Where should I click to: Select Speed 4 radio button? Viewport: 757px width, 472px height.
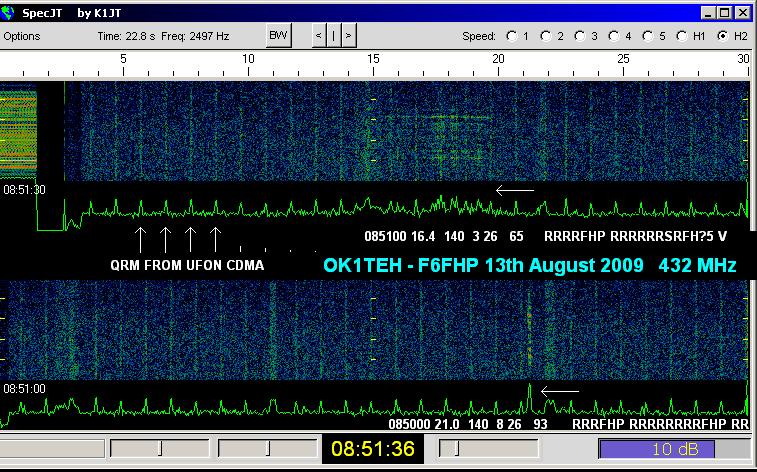pos(614,36)
